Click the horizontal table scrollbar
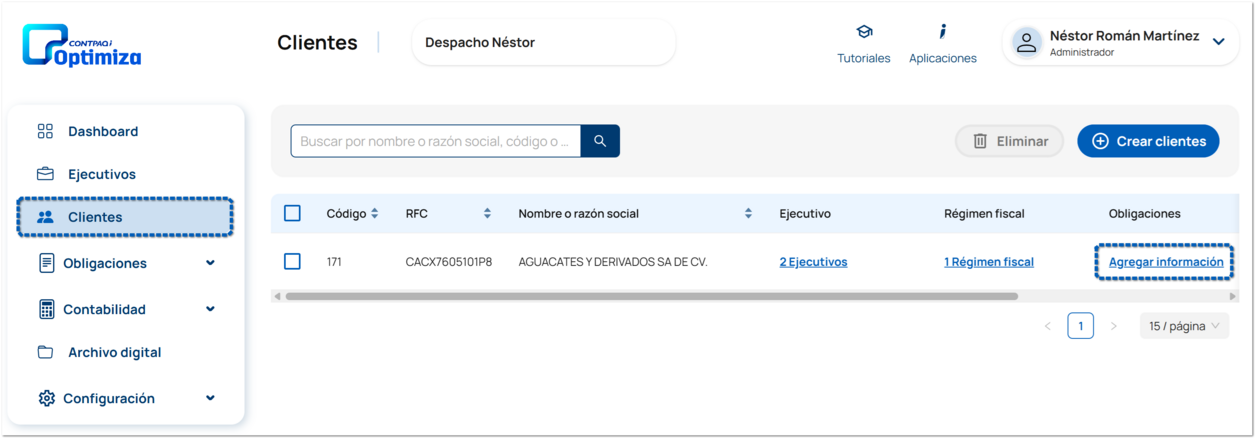The height and width of the screenshot is (439, 1256). coord(650,297)
